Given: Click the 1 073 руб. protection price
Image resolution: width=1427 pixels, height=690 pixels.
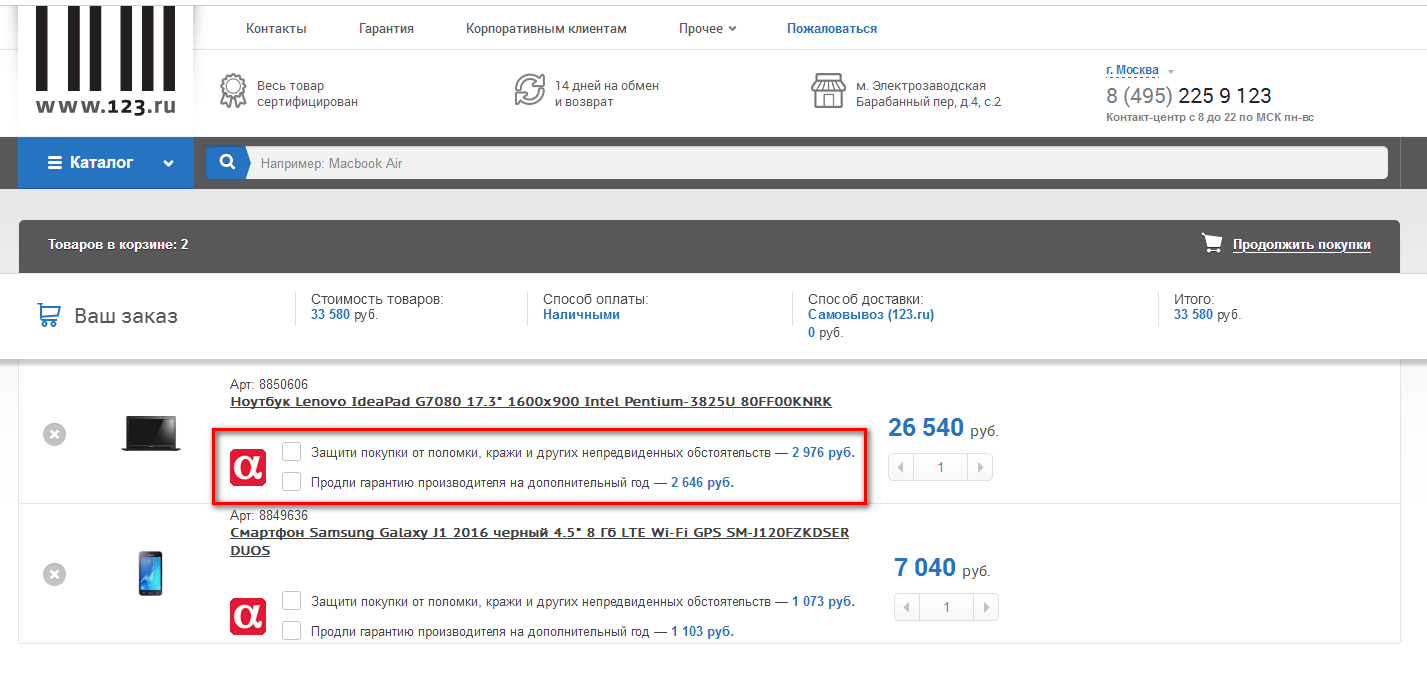Looking at the screenshot, I should 823,601.
